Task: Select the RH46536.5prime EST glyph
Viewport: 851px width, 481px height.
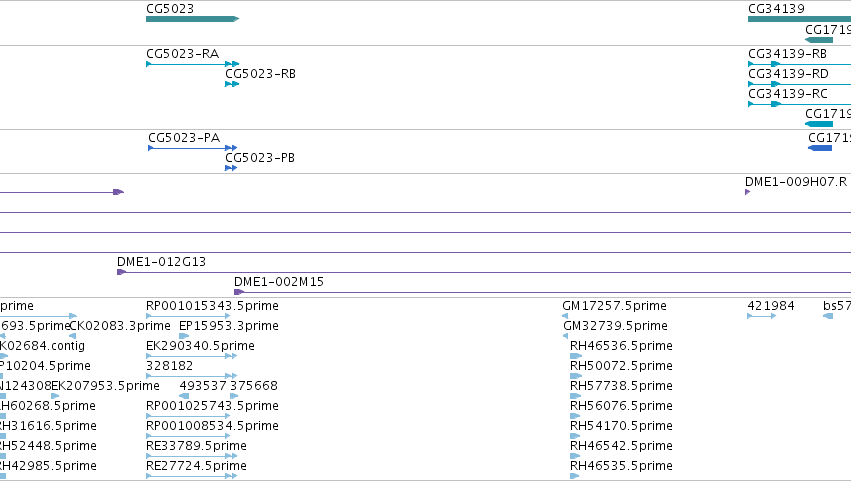Action: (576, 356)
